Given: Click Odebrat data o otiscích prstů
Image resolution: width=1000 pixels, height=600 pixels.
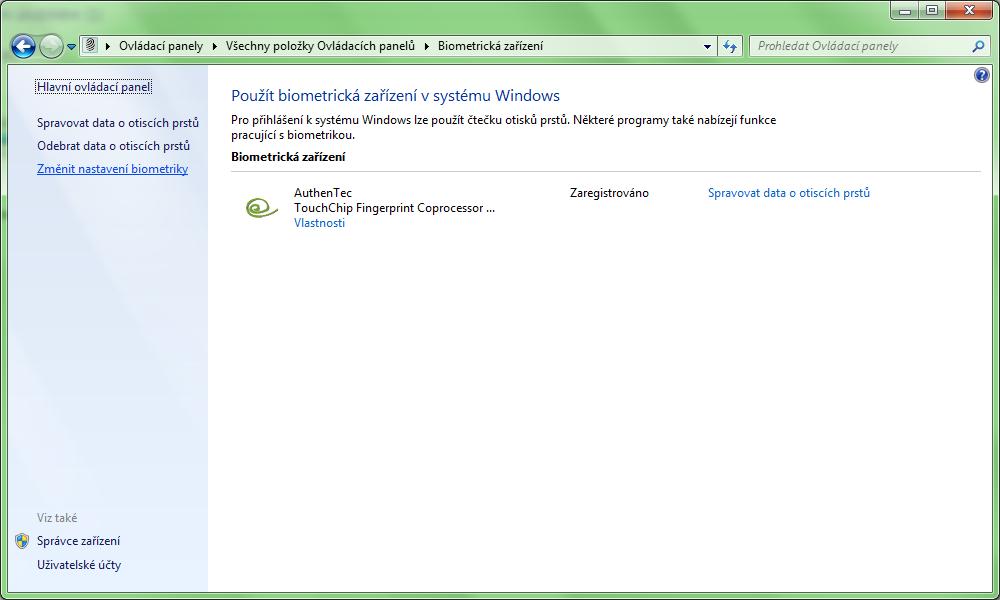Looking at the screenshot, I should tap(113, 146).
